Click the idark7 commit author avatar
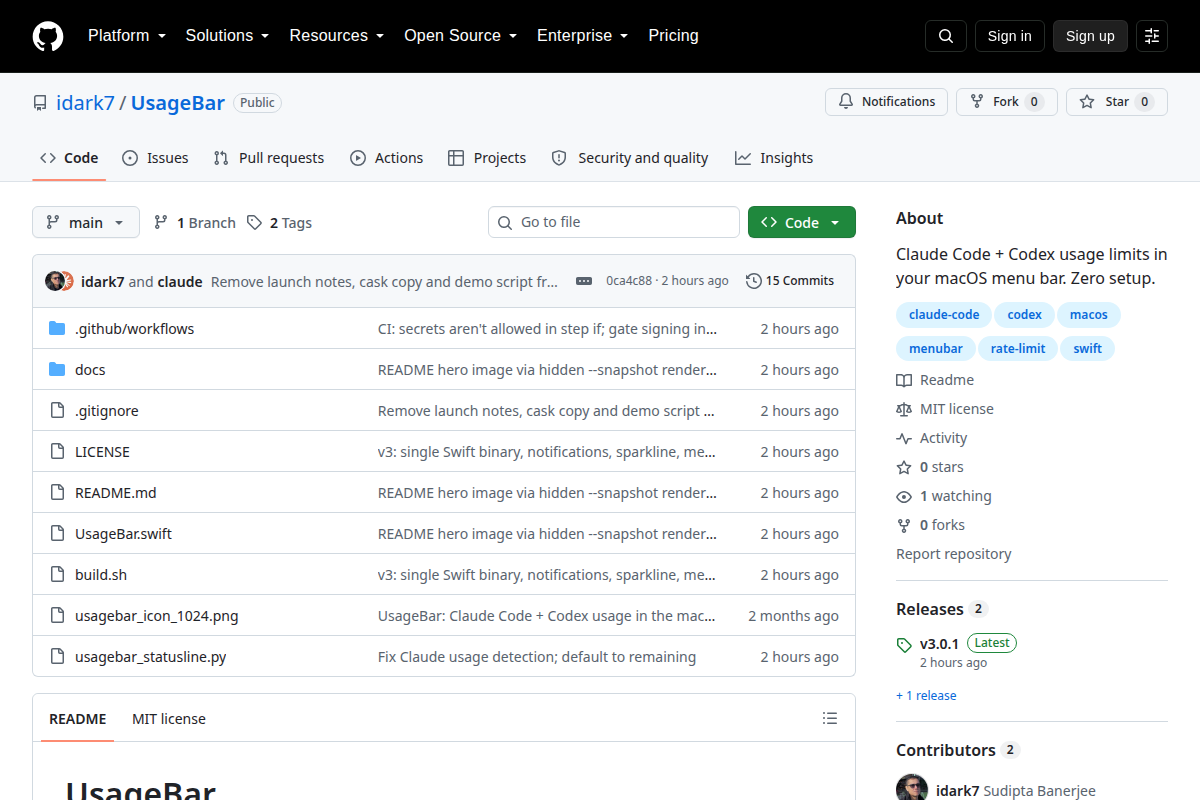The height and width of the screenshot is (800, 1200). coord(55,281)
